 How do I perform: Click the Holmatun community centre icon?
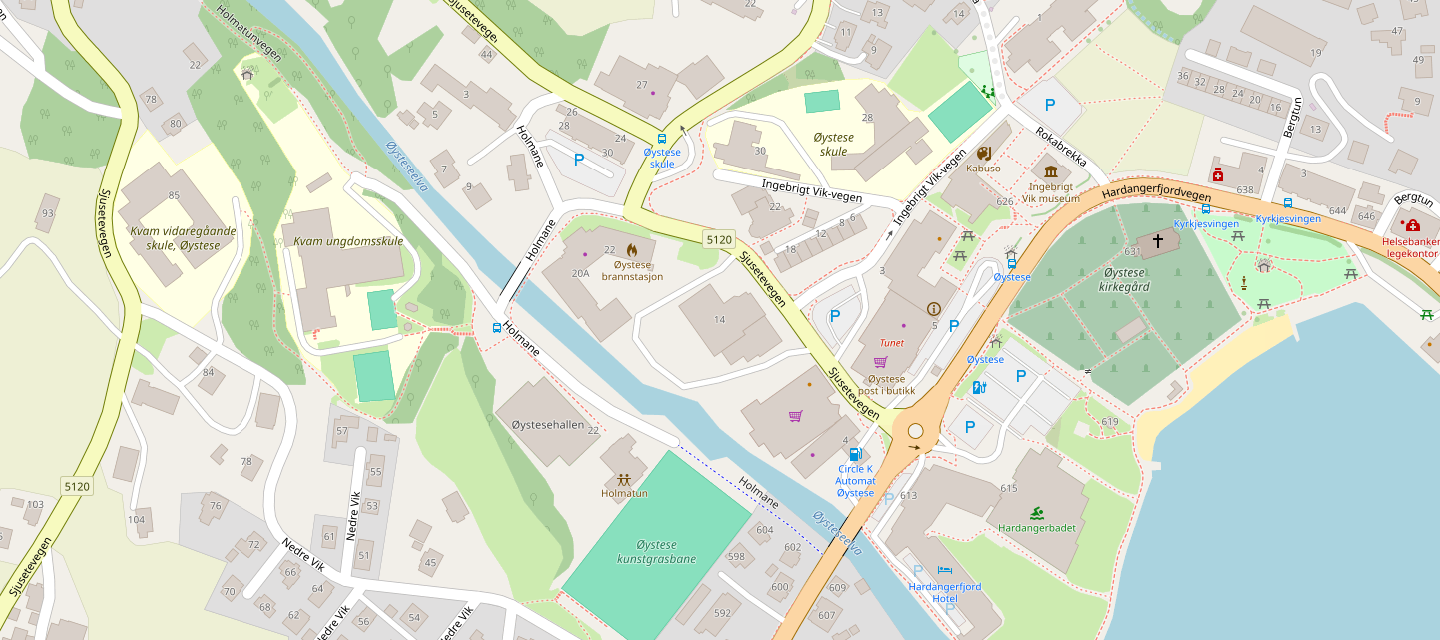pyautogui.click(x=624, y=479)
